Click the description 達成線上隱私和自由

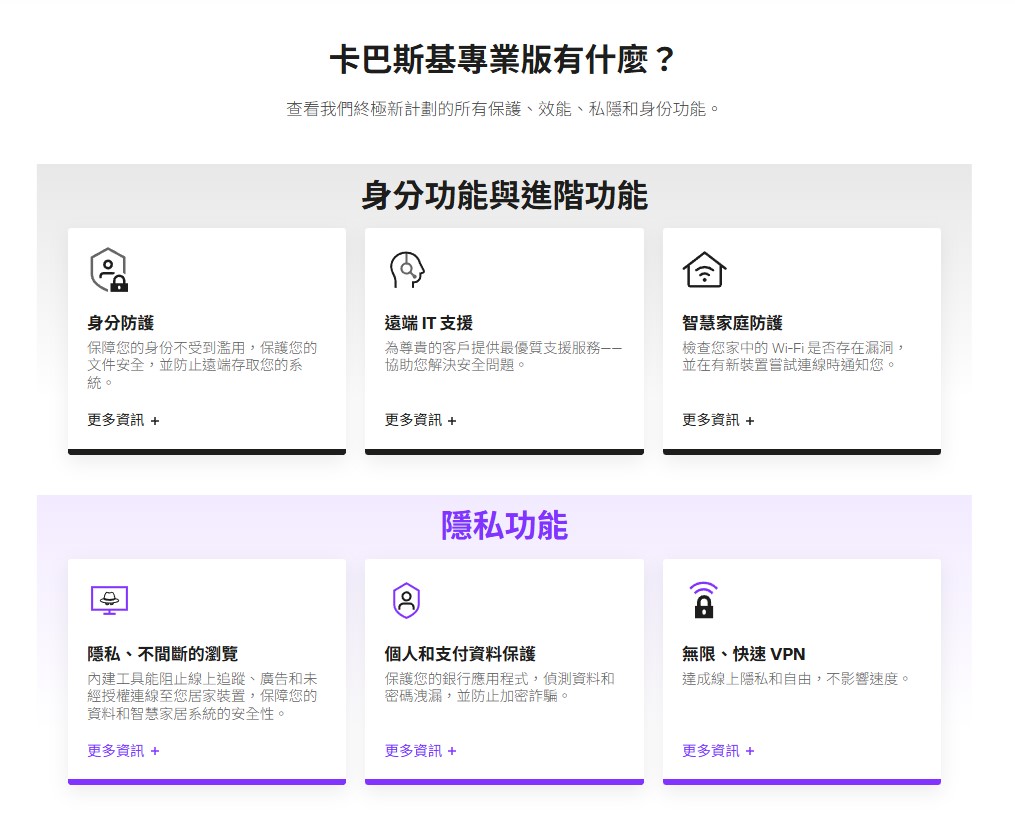coord(797,679)
